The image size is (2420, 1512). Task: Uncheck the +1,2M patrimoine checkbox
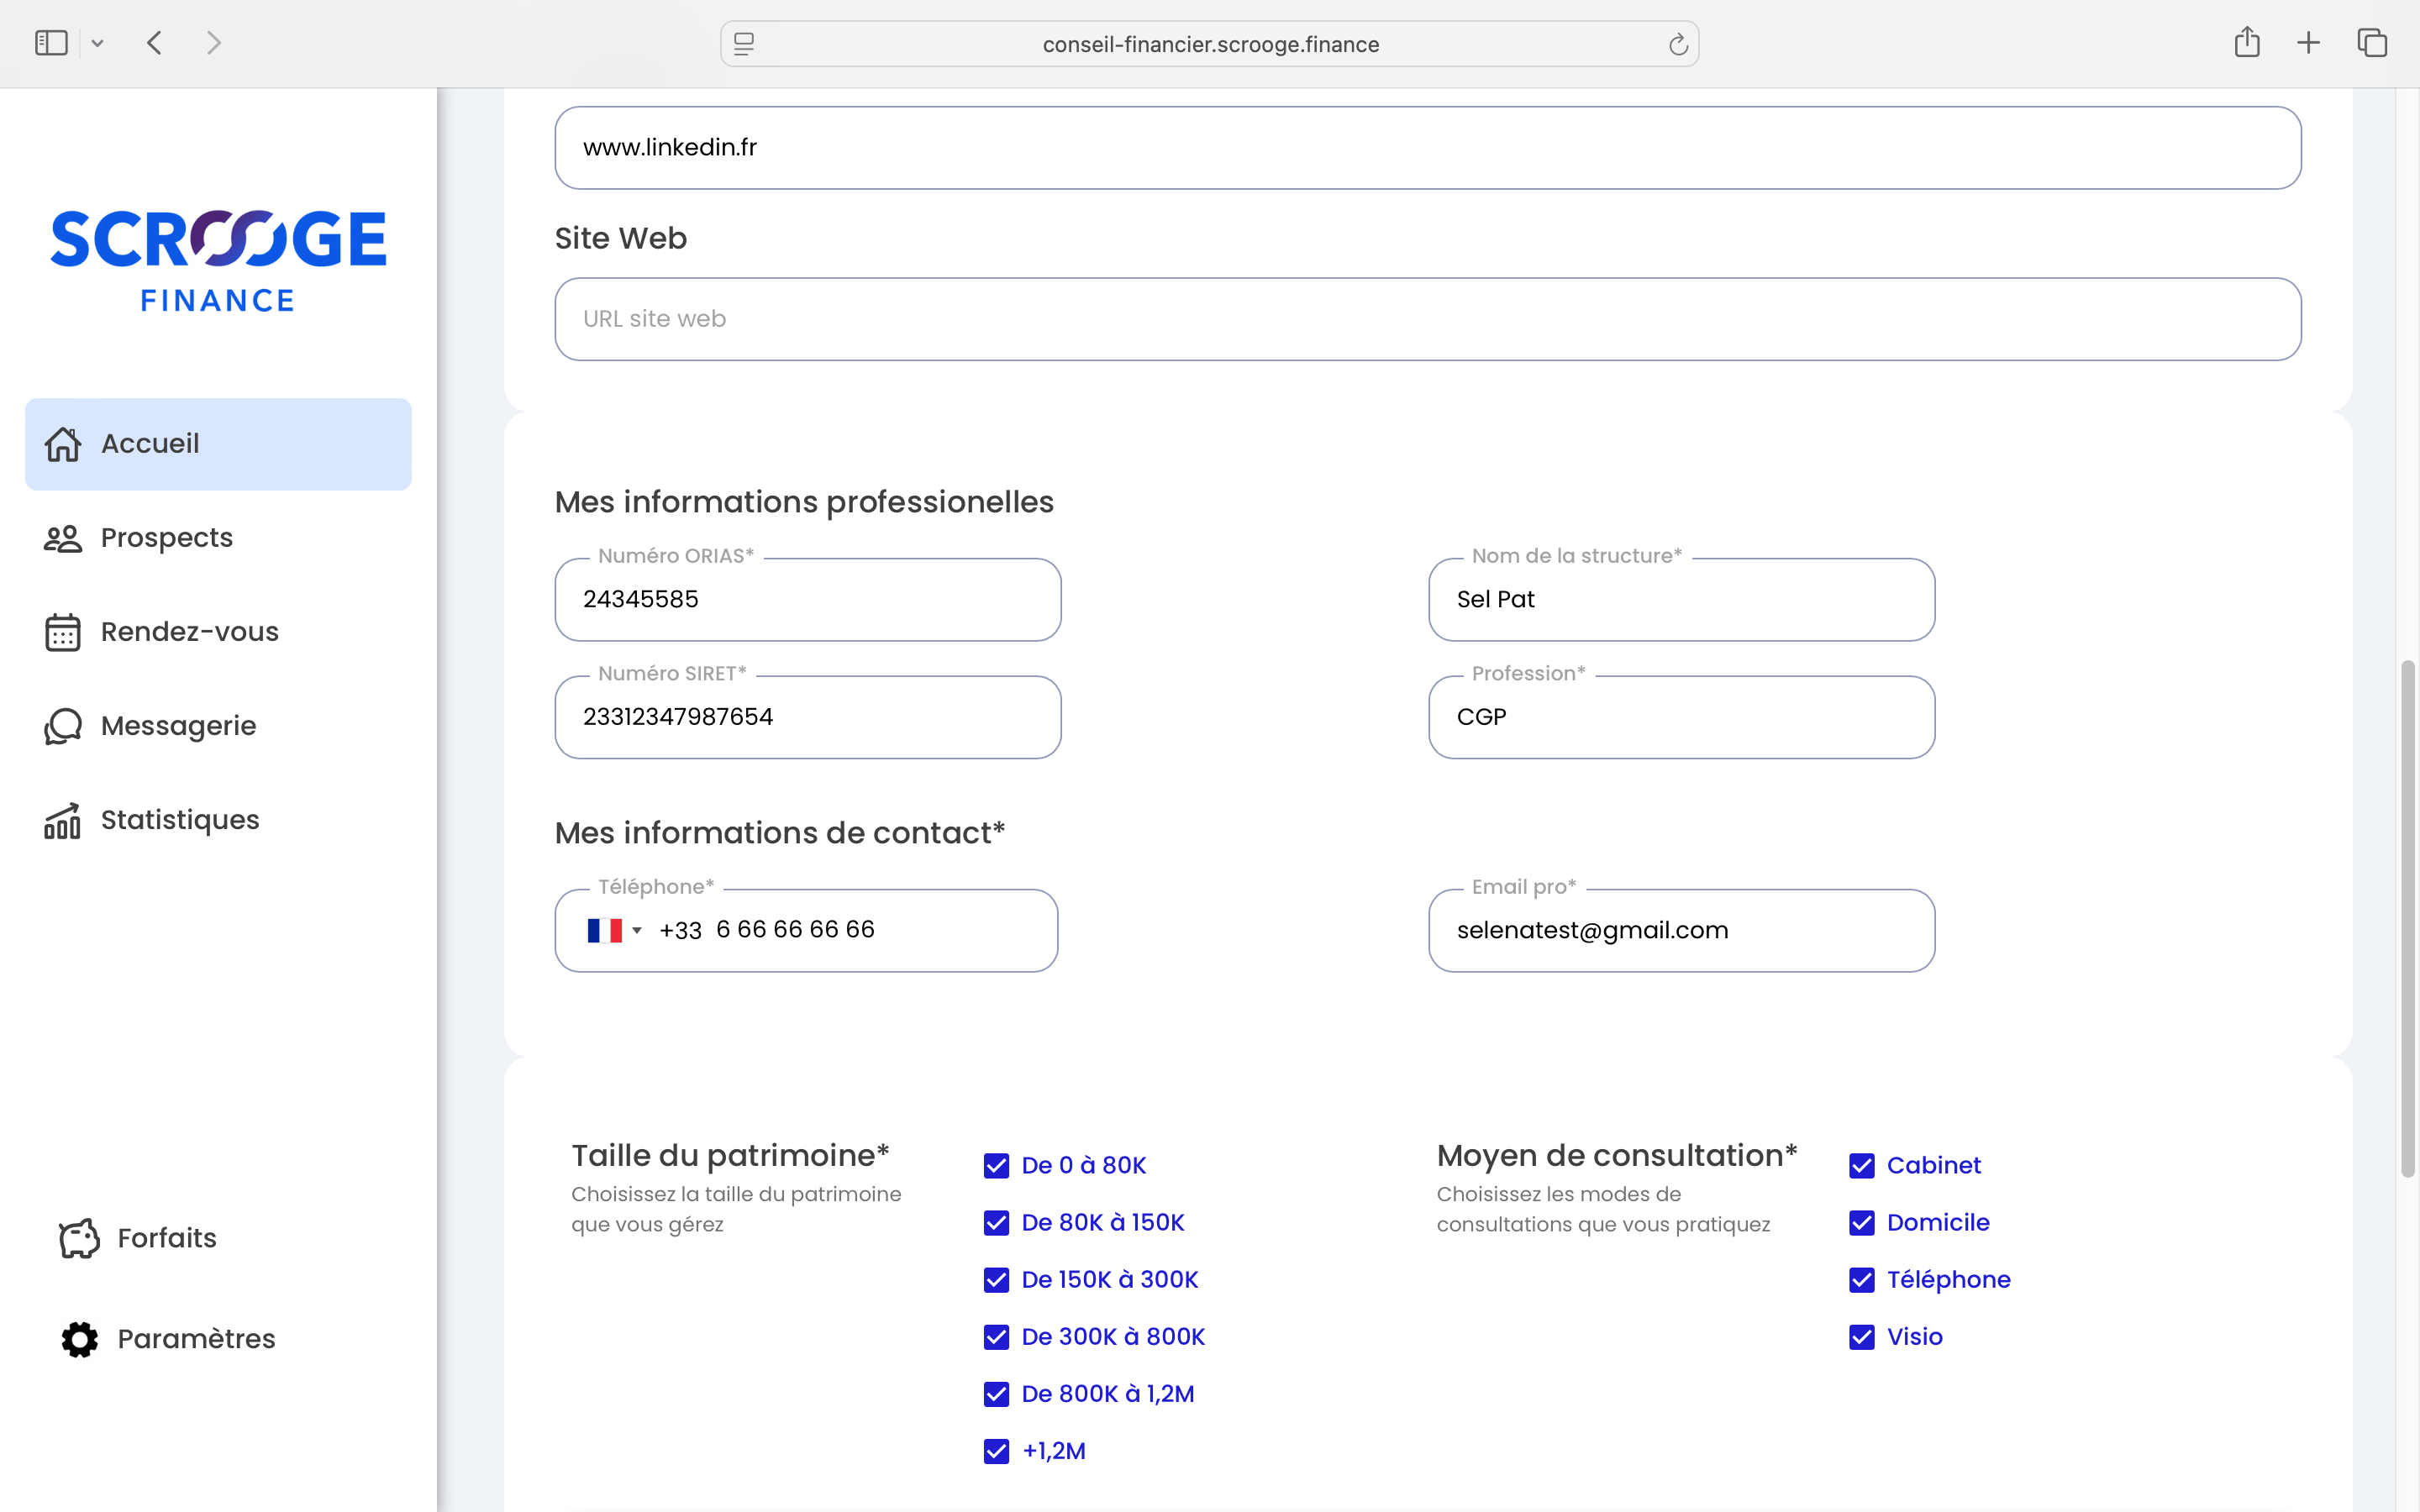996,1451
